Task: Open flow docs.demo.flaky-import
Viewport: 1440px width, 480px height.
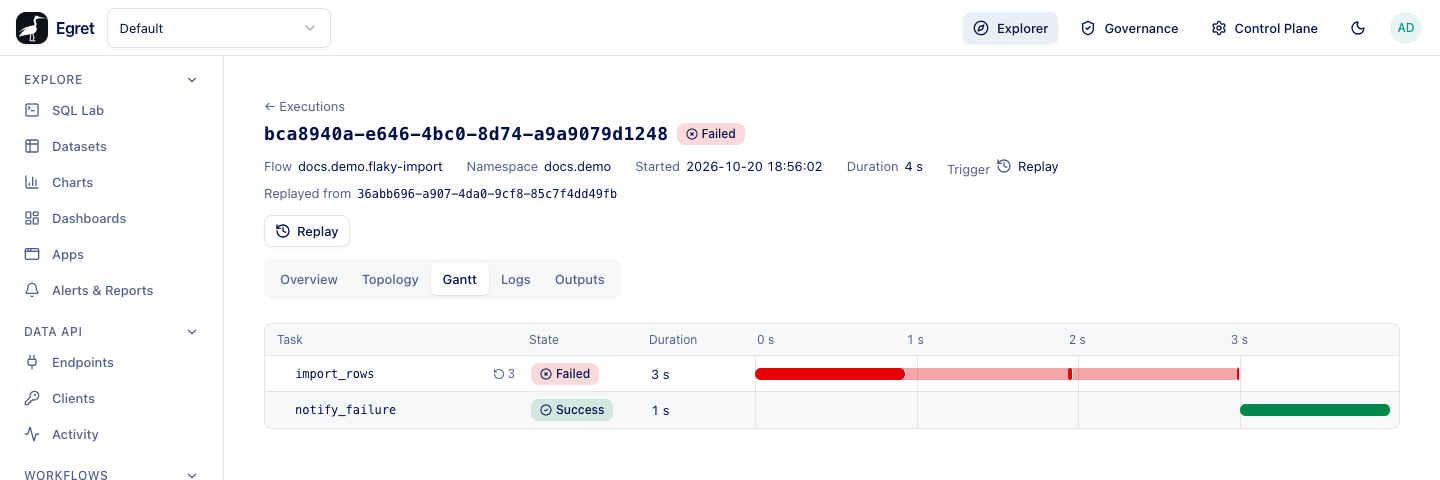Action: pos(370,167)
